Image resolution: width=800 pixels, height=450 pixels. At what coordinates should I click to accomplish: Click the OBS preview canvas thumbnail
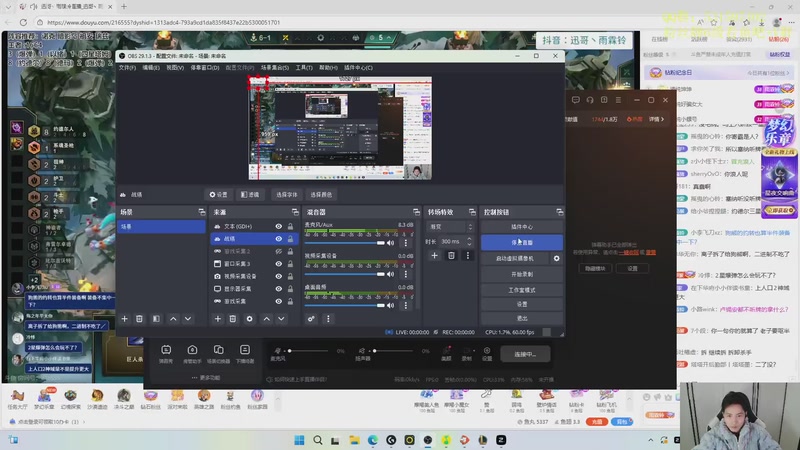pos(340,128)
